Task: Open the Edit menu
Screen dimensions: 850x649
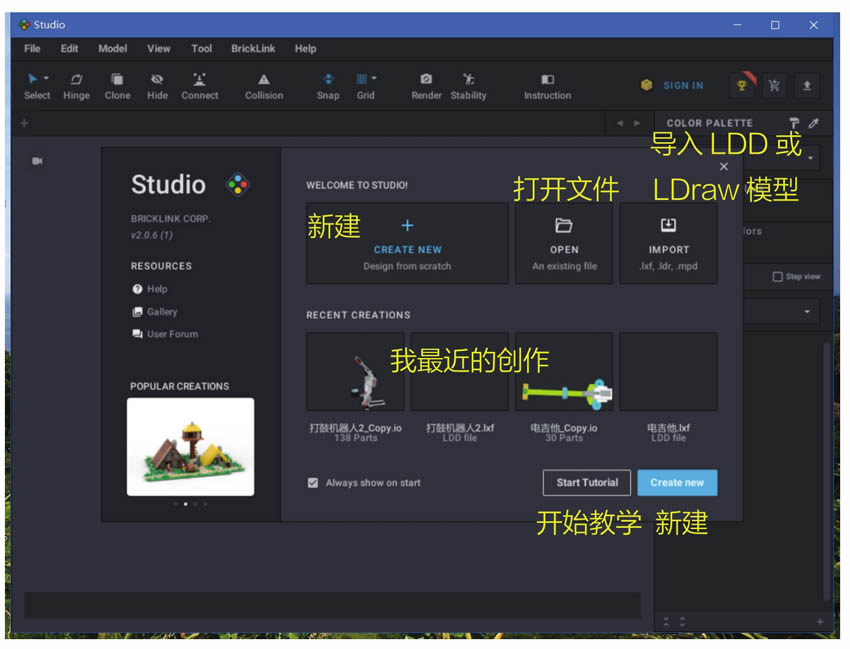Action: click(69, 48)
